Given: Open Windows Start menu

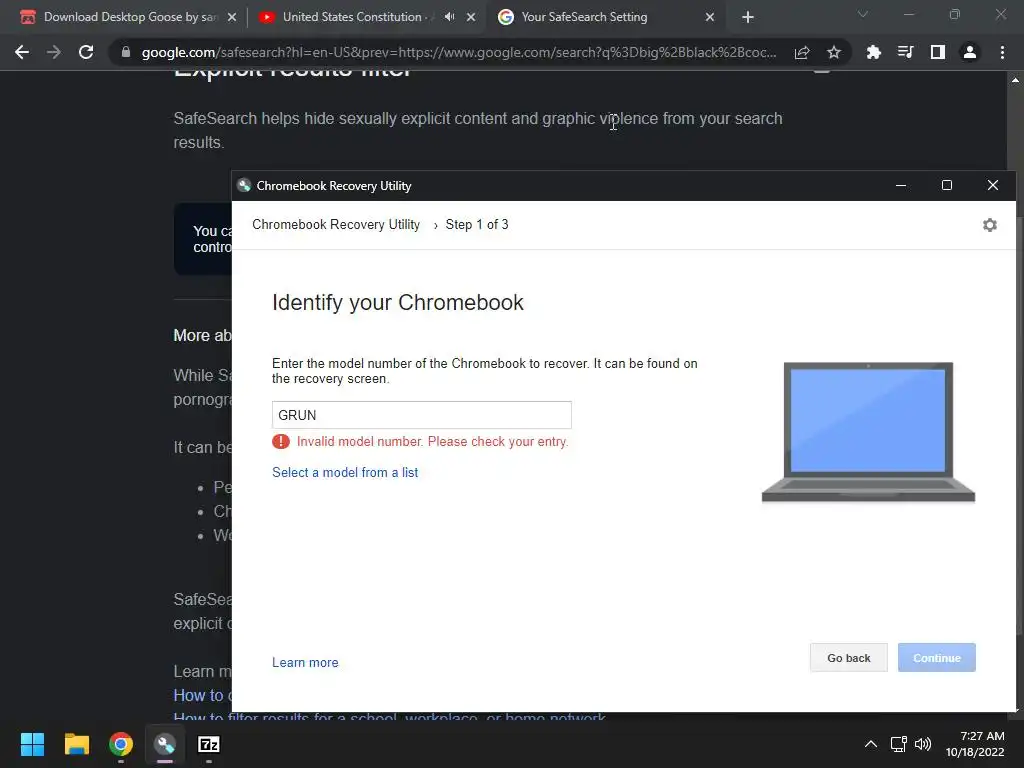Looking at the screenshot, I should pos(32,744).
